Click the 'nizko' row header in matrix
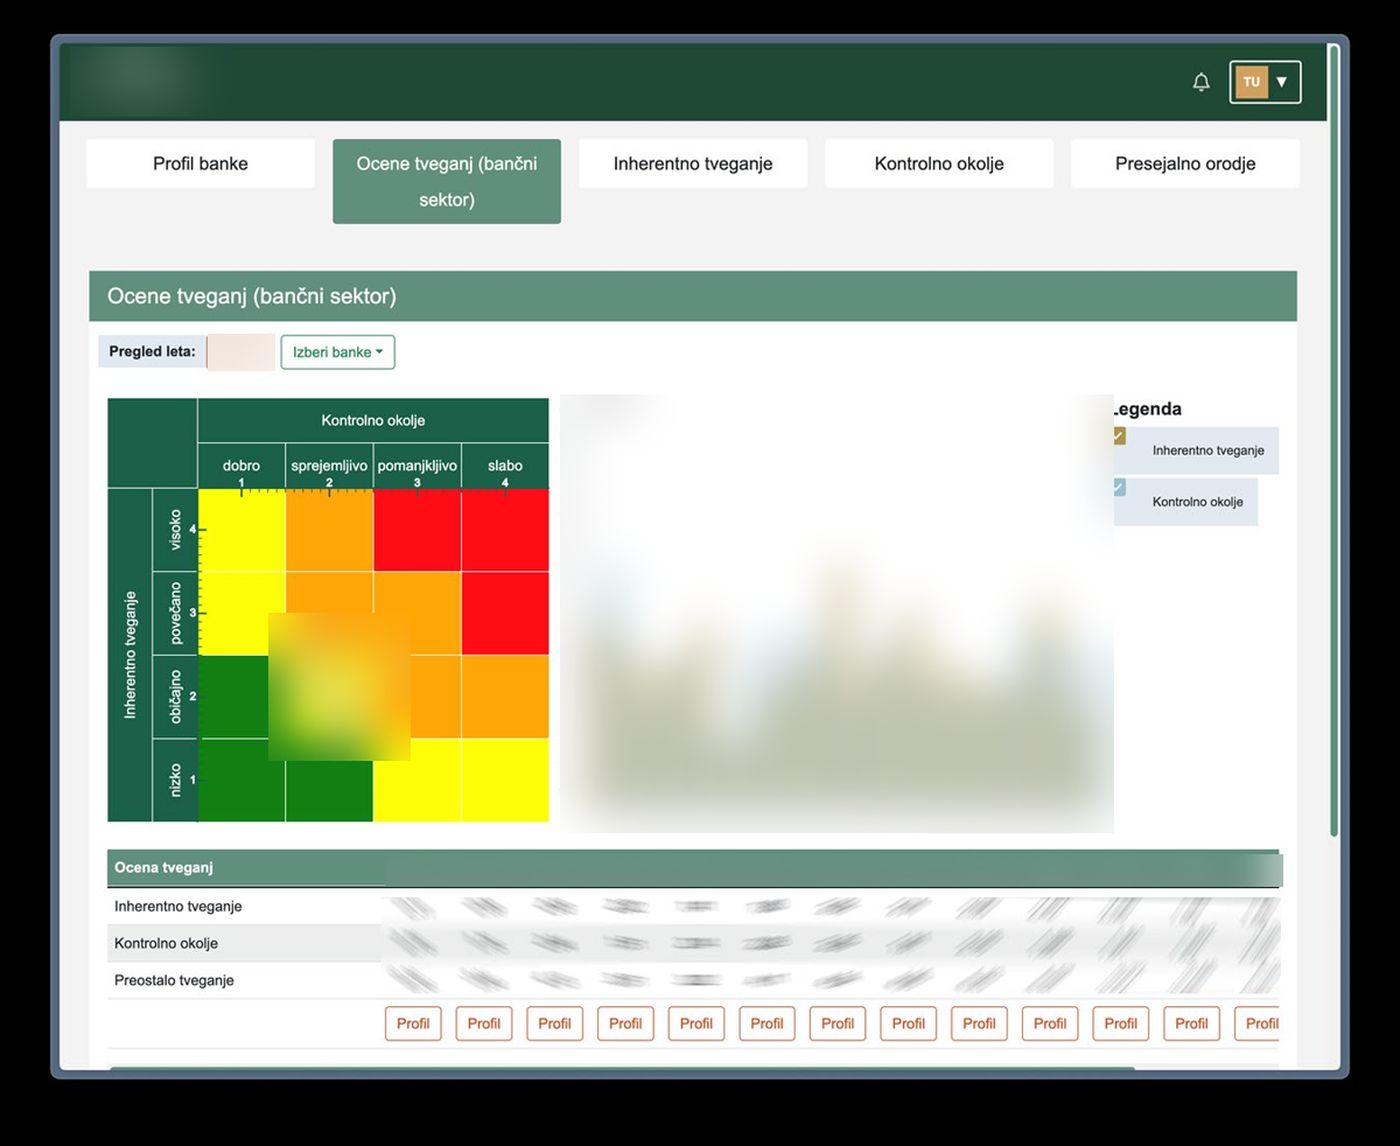 pyautogui.click(x=175, y=780)
